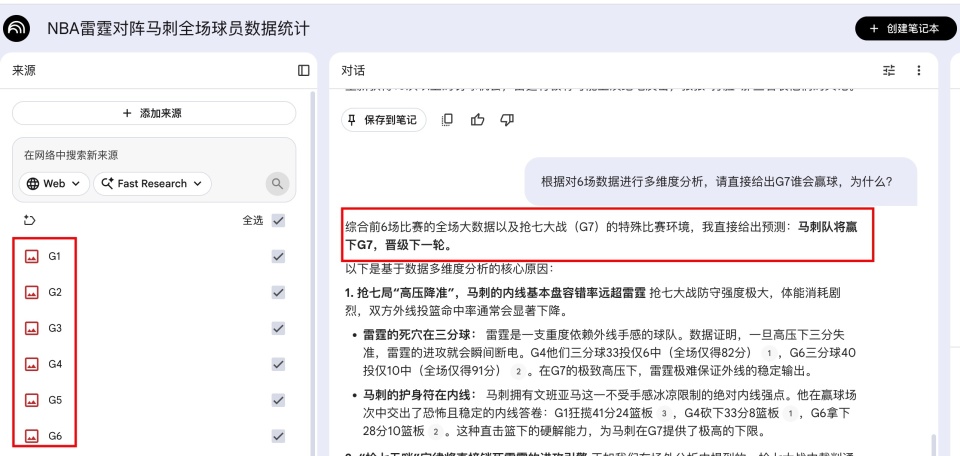Click the 保存到笔记 button
This screenshot has width=960, height=456.
383,120
